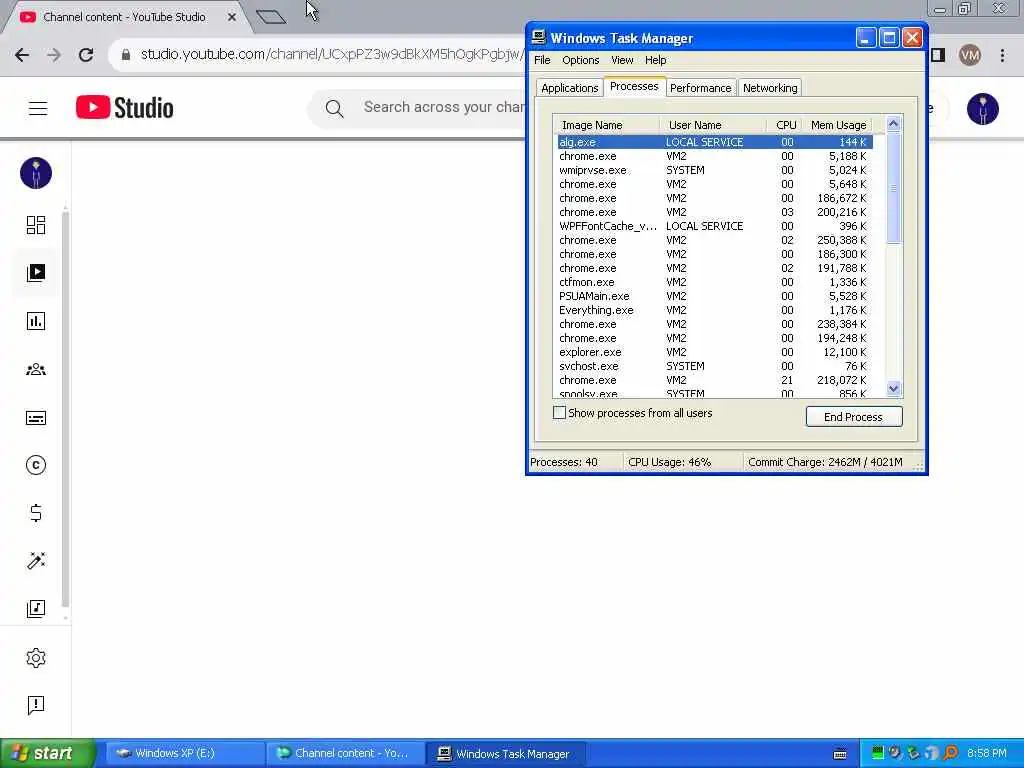The image size is (1024, 768).
Task: Open the Help menu in Task Manager
Action: coord(656,60)
